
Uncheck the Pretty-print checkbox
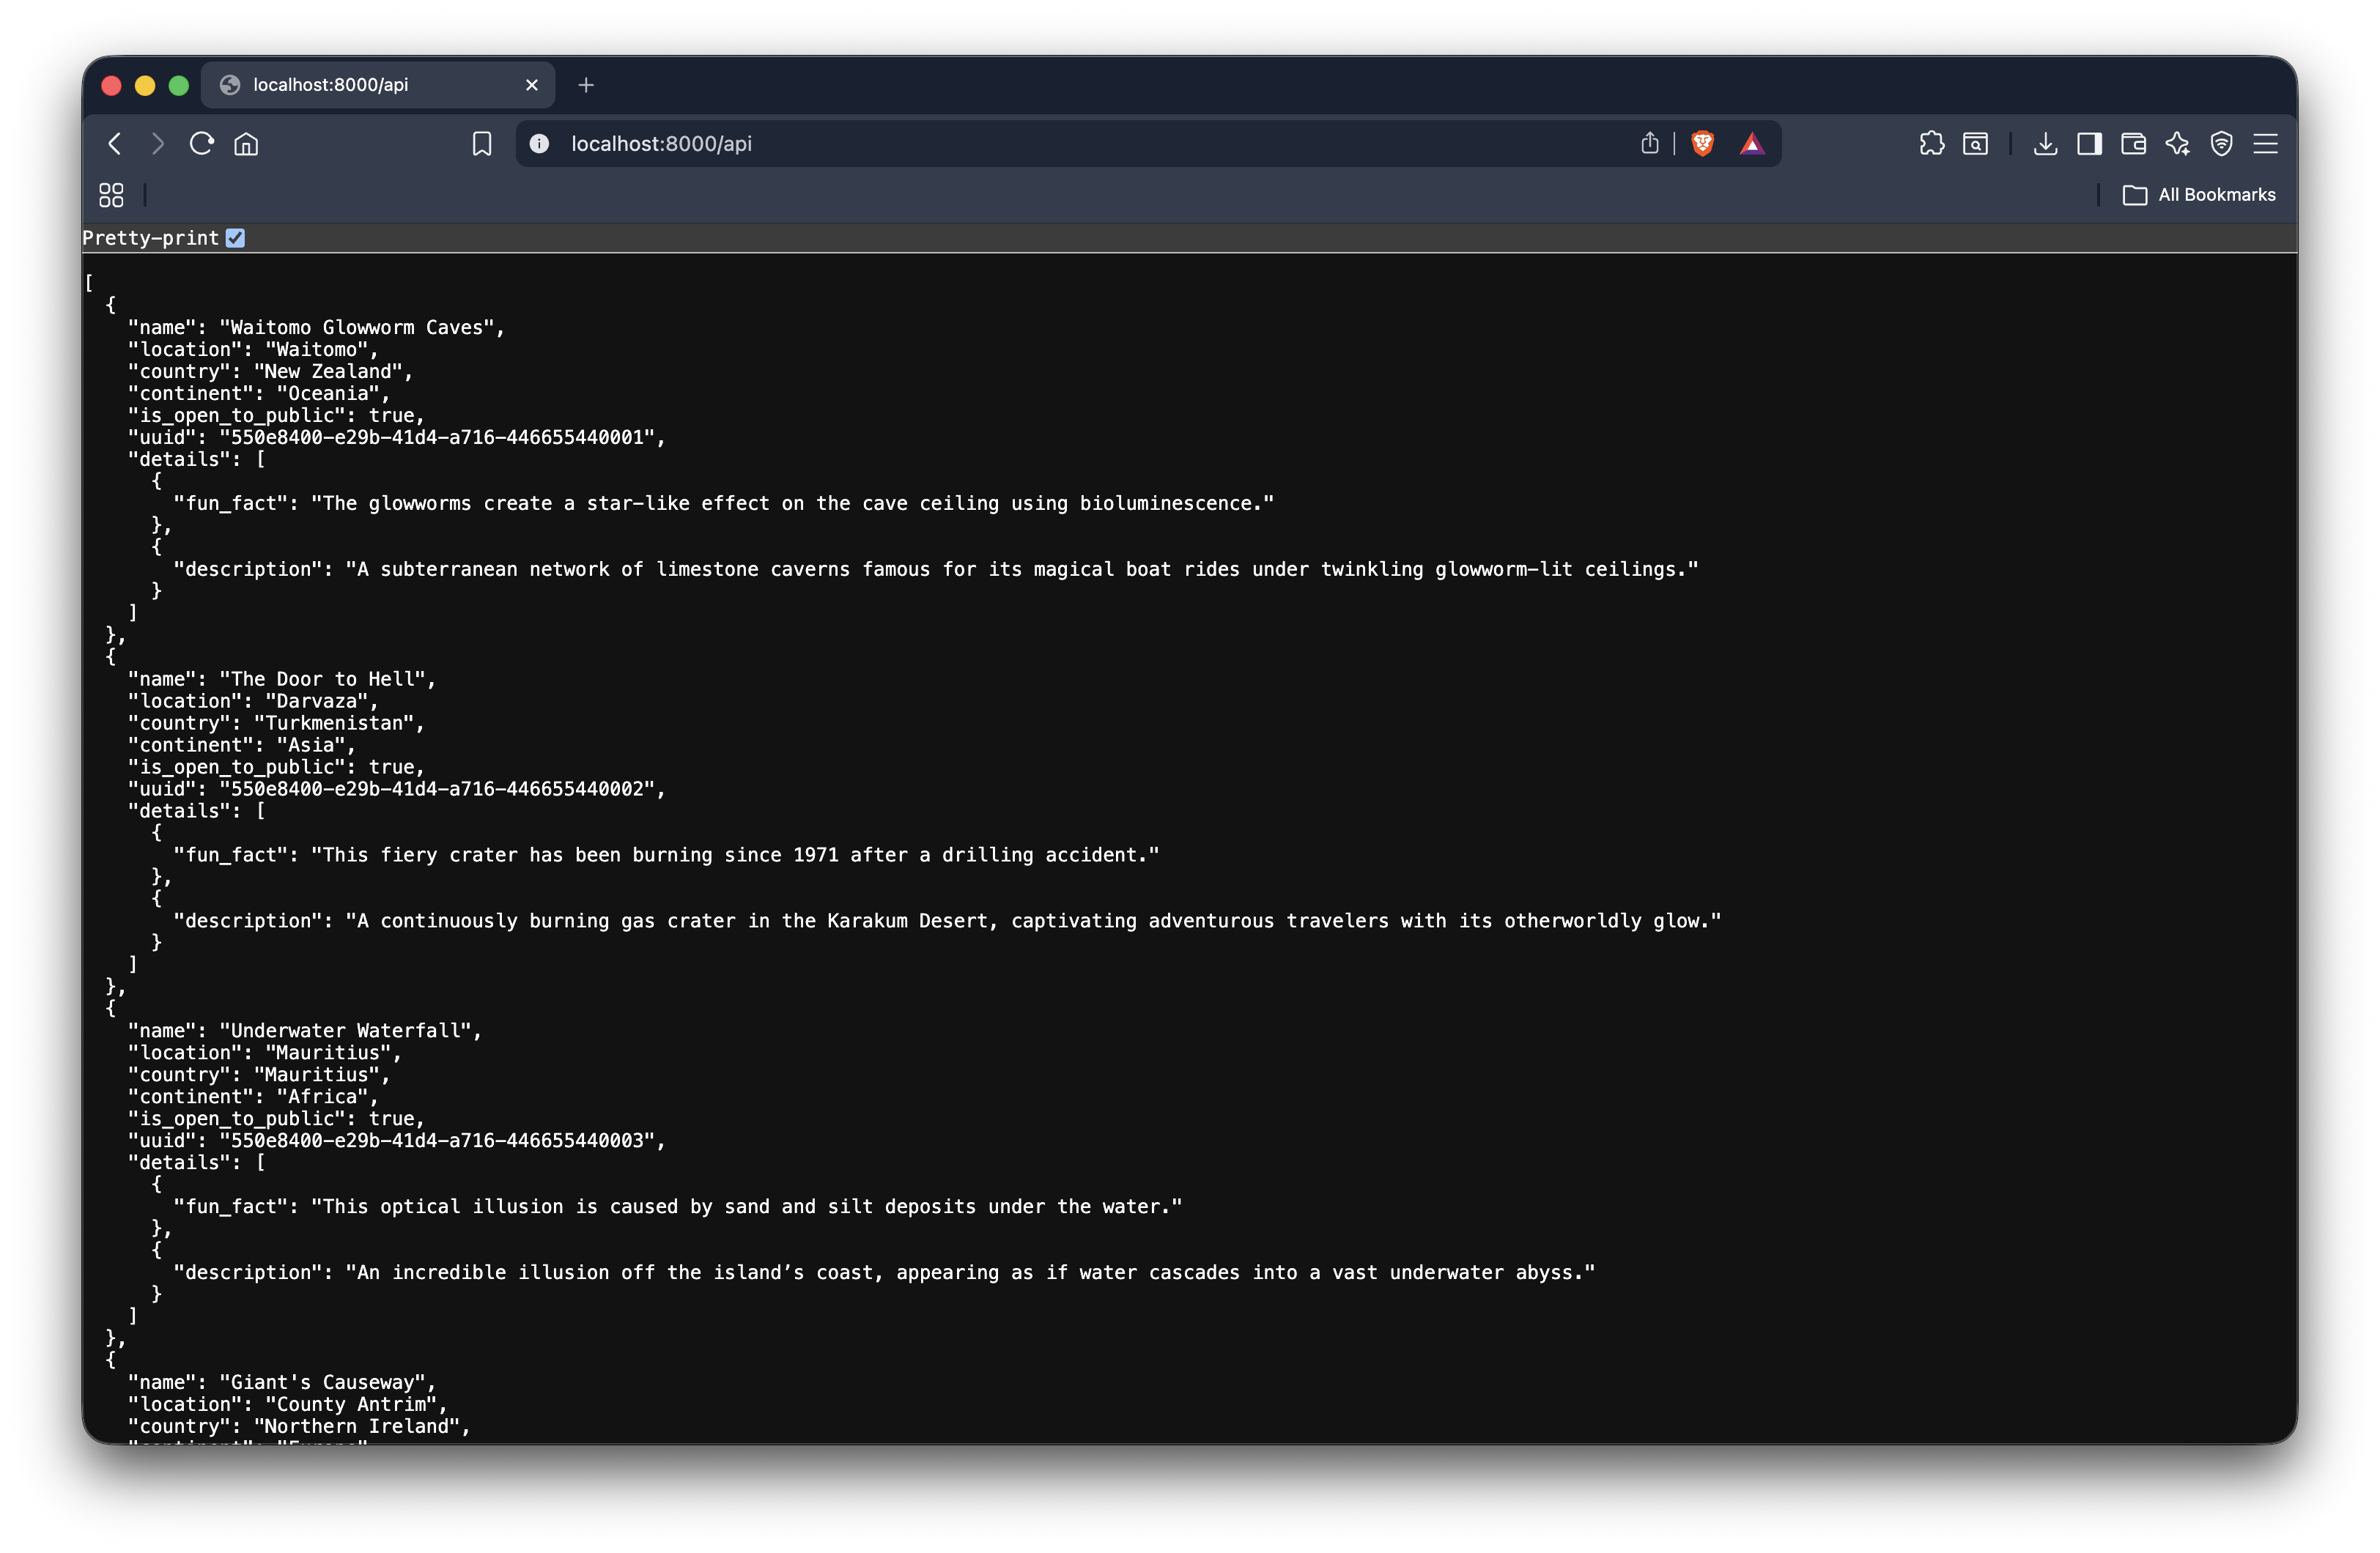235,238
